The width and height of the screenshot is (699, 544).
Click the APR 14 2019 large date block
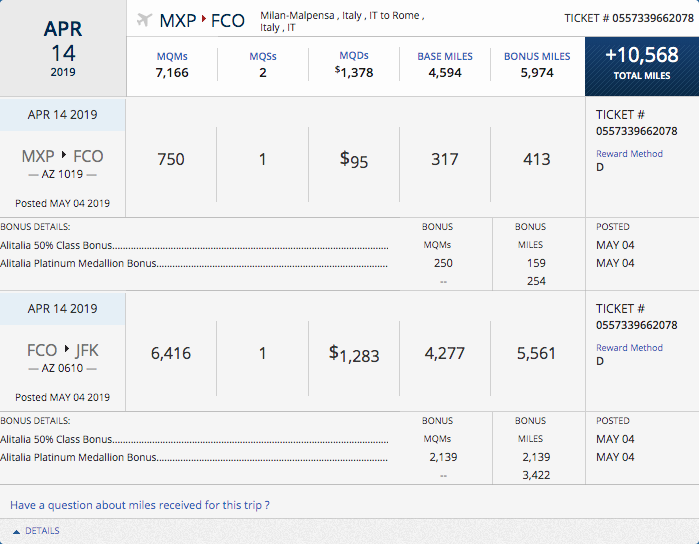pos(63,50)
